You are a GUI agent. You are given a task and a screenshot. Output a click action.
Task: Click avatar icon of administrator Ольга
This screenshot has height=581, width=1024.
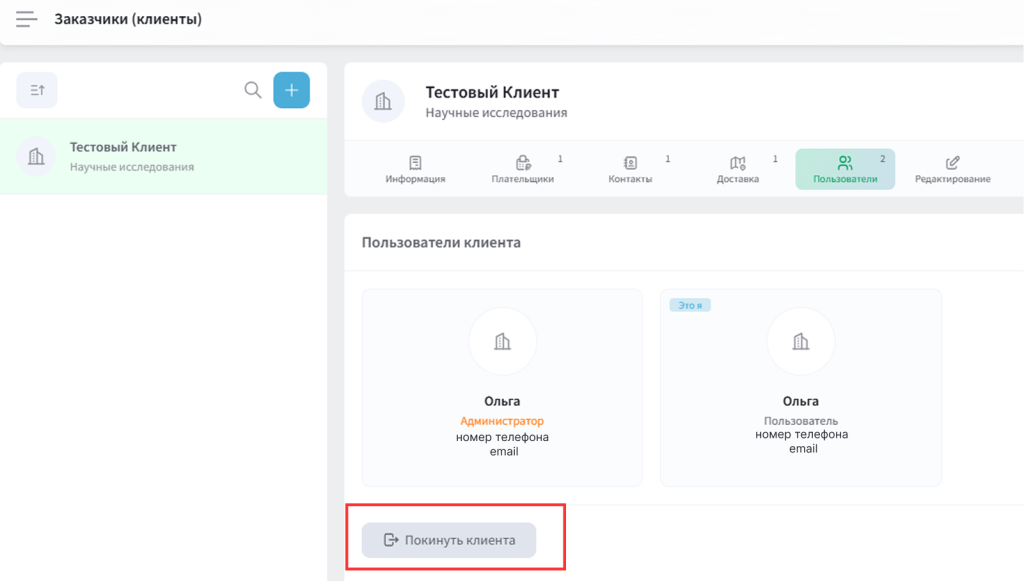[502, 342]
